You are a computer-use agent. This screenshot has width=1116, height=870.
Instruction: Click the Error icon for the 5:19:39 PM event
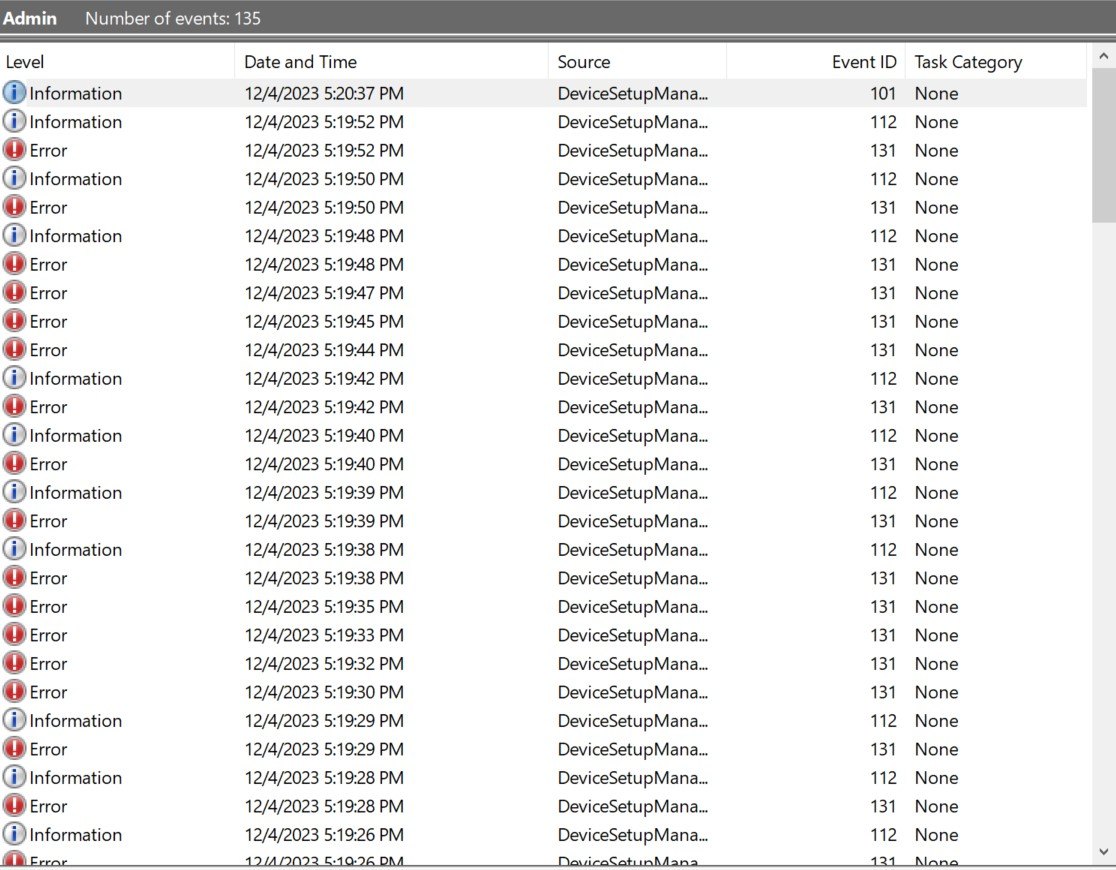14,520
